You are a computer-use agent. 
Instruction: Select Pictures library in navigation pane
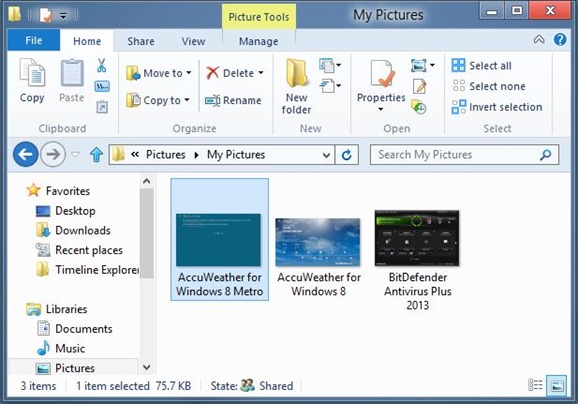coord(73,368)
